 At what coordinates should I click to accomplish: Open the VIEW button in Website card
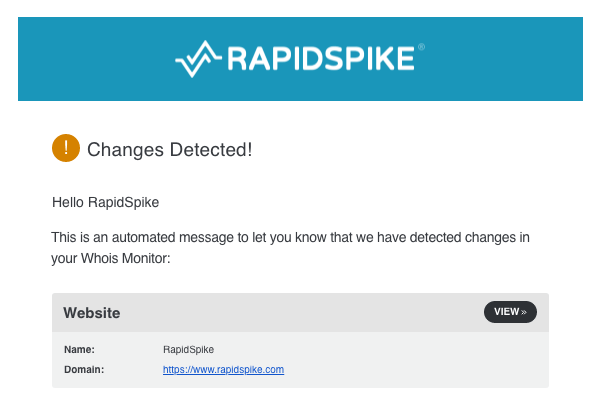tap(510, 312)
